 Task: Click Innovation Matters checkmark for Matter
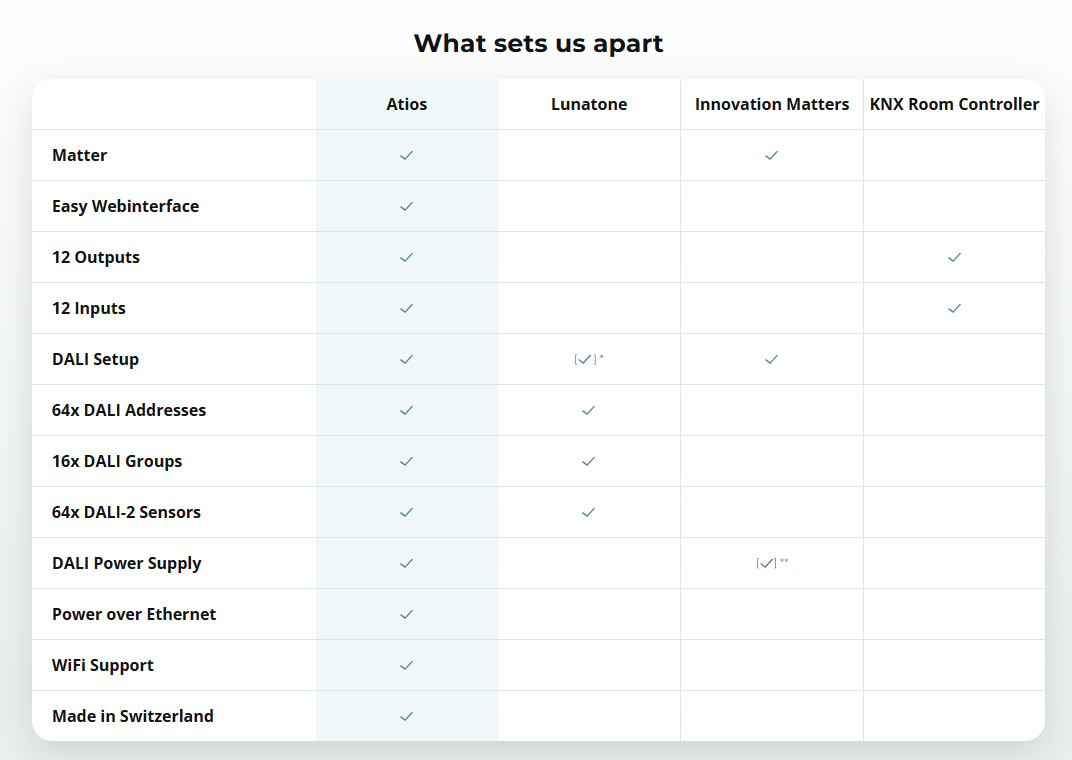771,155
